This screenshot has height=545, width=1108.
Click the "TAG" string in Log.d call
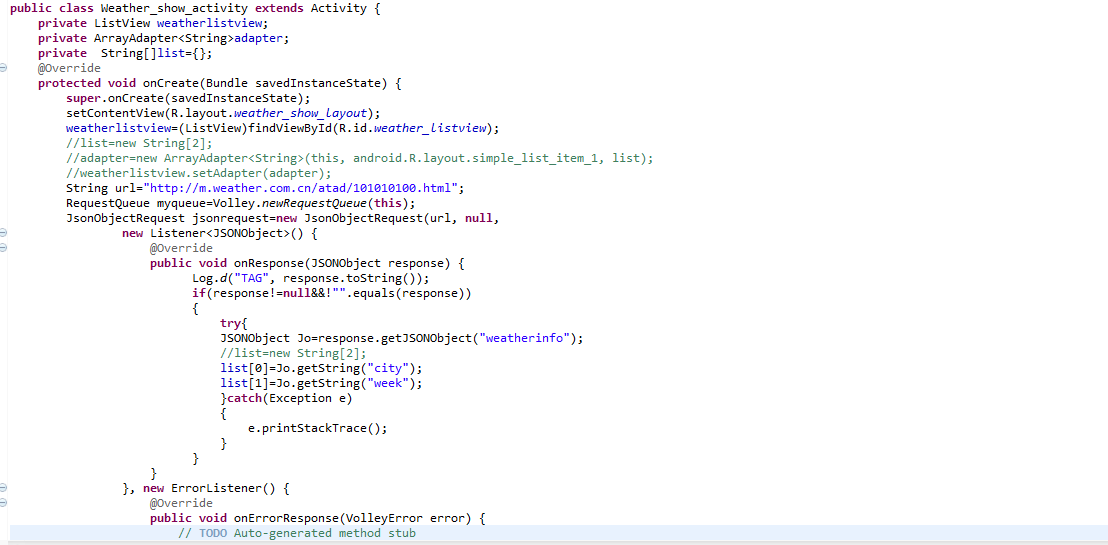pos(252,278)
